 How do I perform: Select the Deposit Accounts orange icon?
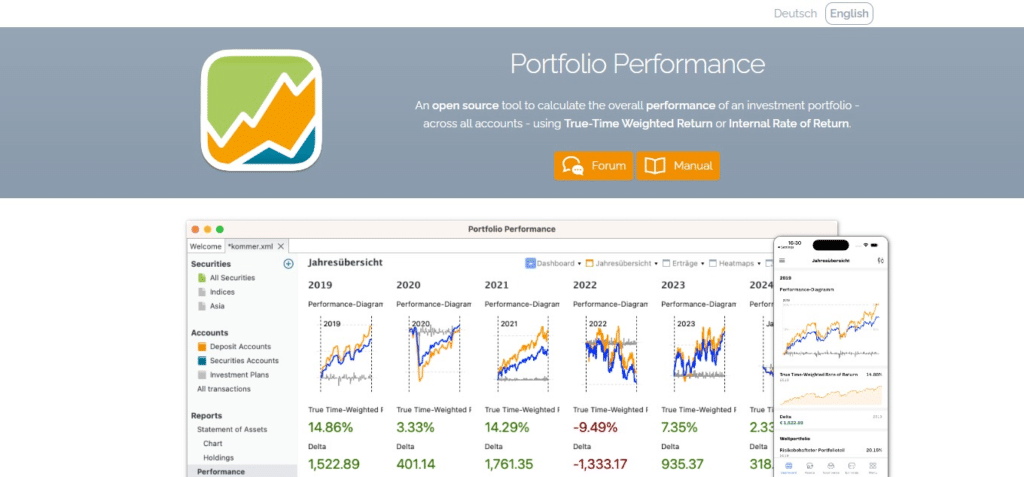point(202,347)
